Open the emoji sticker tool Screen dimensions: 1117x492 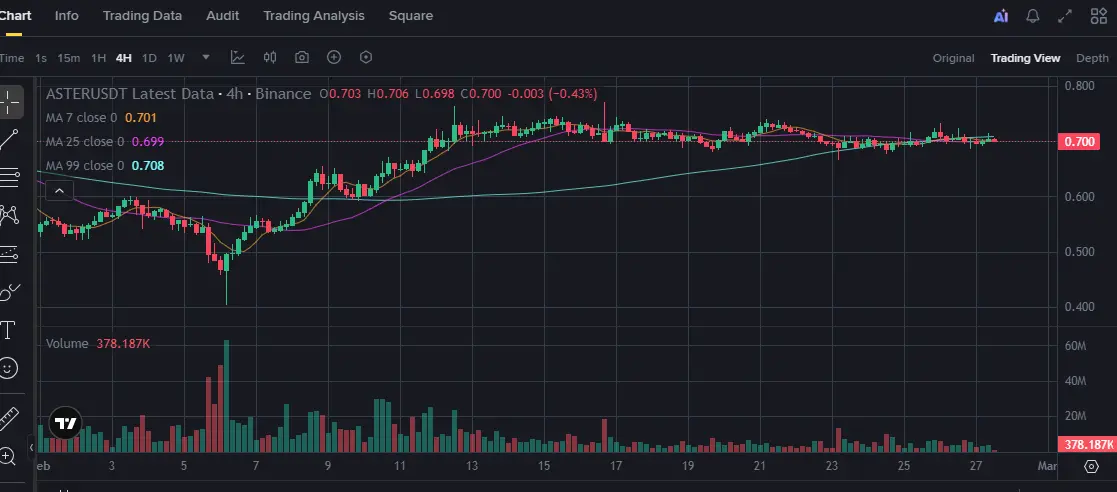point(8,368)
